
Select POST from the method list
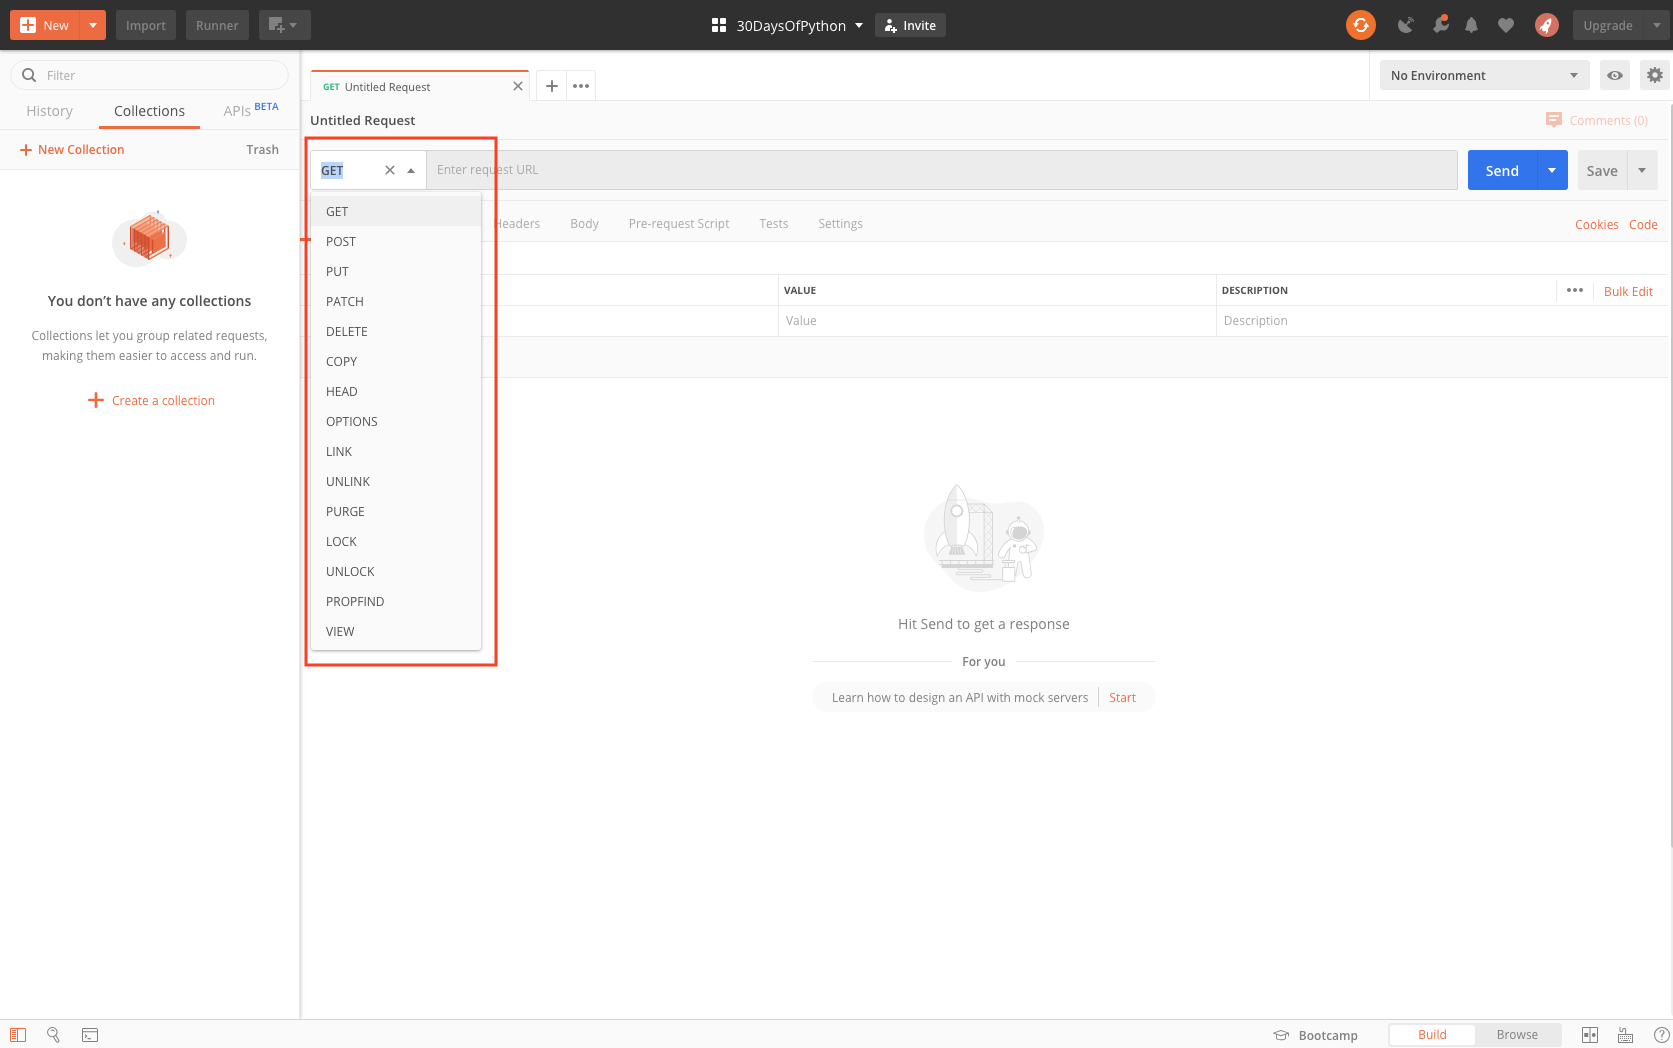click(341, 242)
